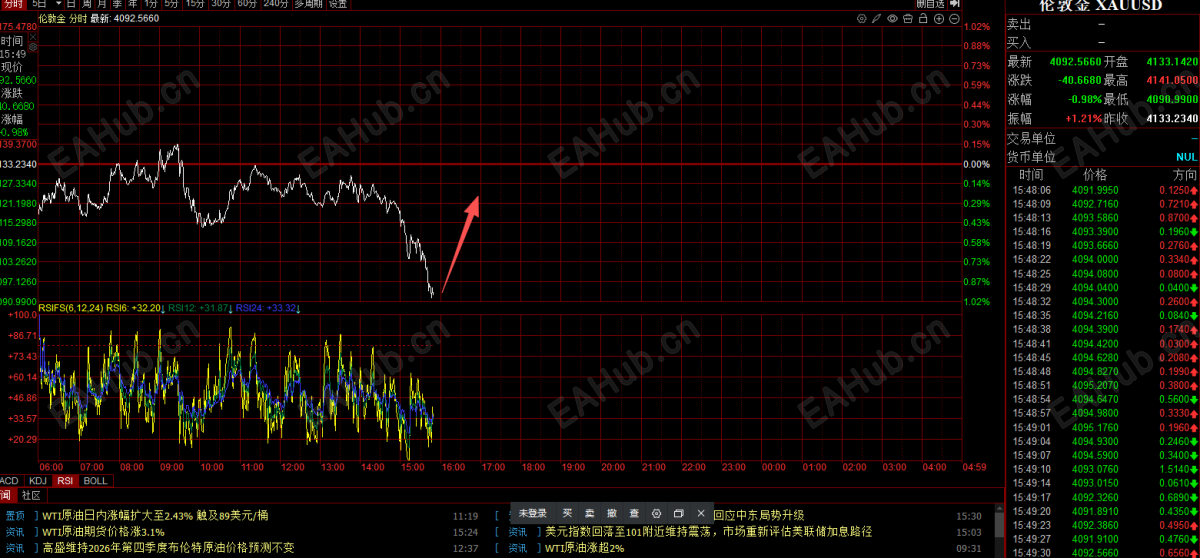Image resolution: width=1200 pixels, height=558 pixels.
Task: Click 未登录 login status button
Action: pyautogui.click(x=533, y=513)
